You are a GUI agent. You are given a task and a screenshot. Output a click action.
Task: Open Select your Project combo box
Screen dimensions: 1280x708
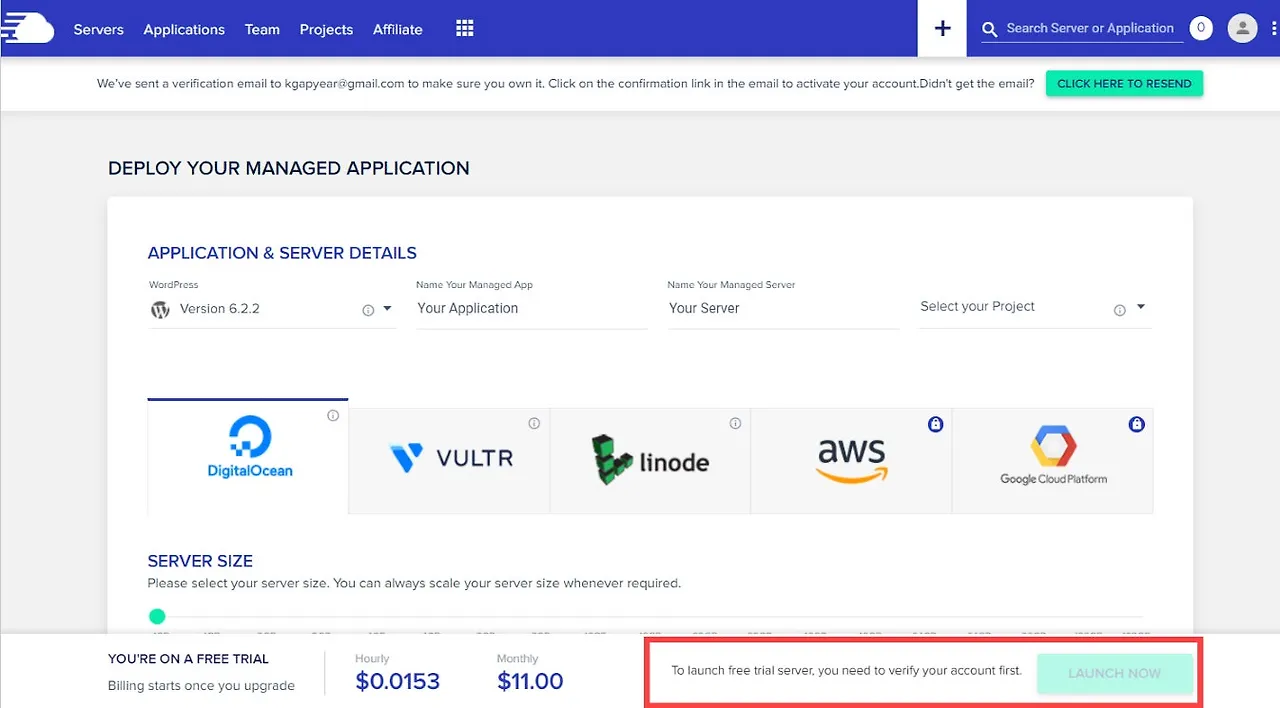pyautogui.click(x=1034, y=307)
